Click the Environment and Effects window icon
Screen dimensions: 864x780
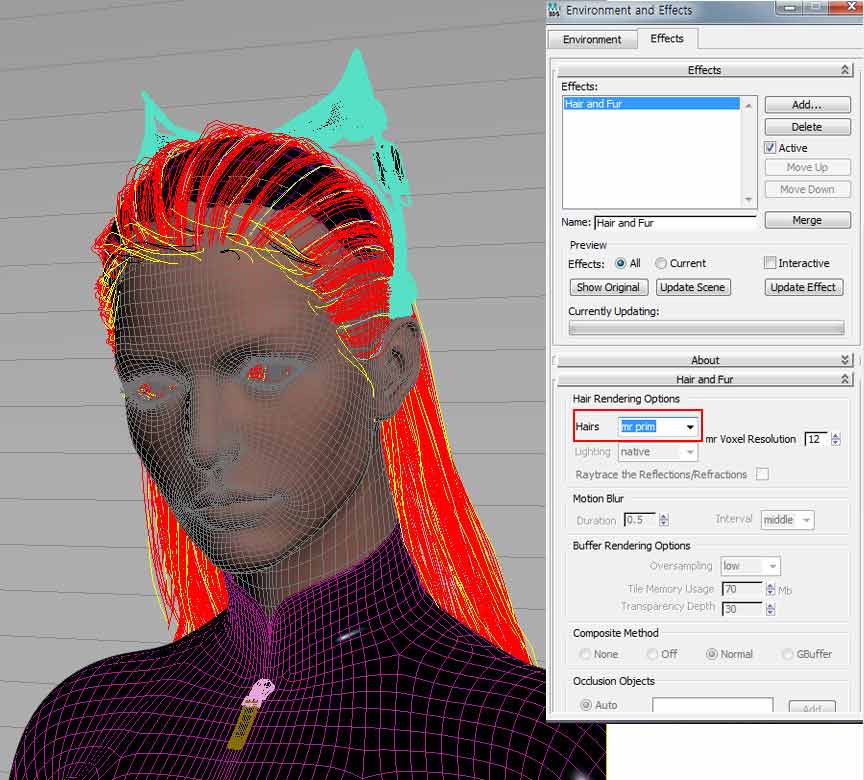click(x=554, y=9)
